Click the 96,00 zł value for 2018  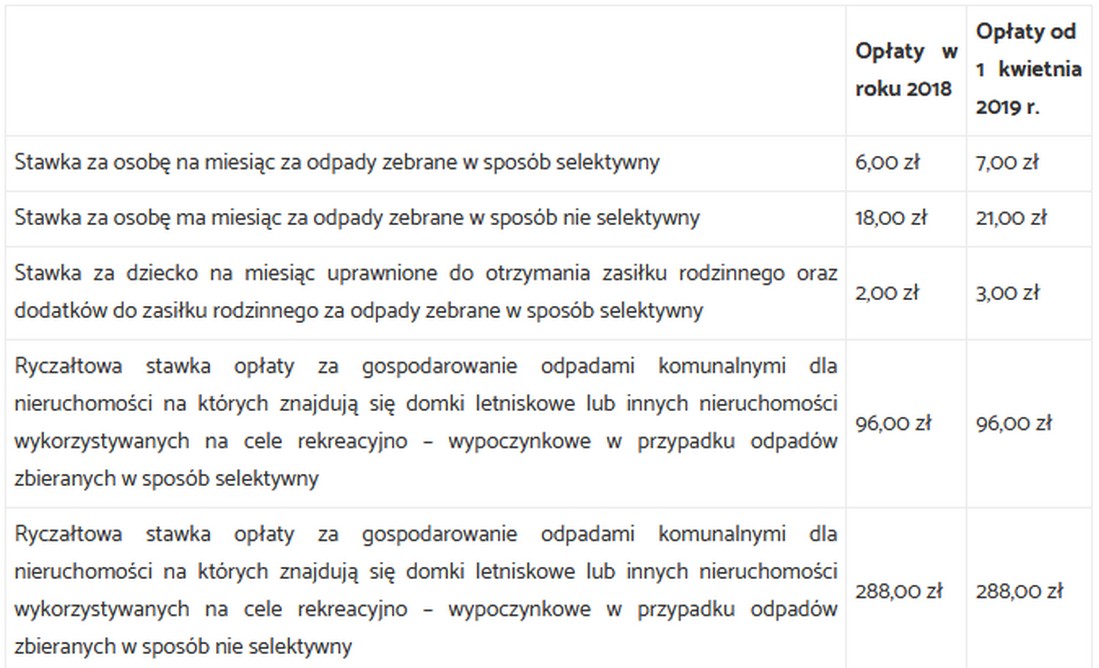tap(893, 423)
